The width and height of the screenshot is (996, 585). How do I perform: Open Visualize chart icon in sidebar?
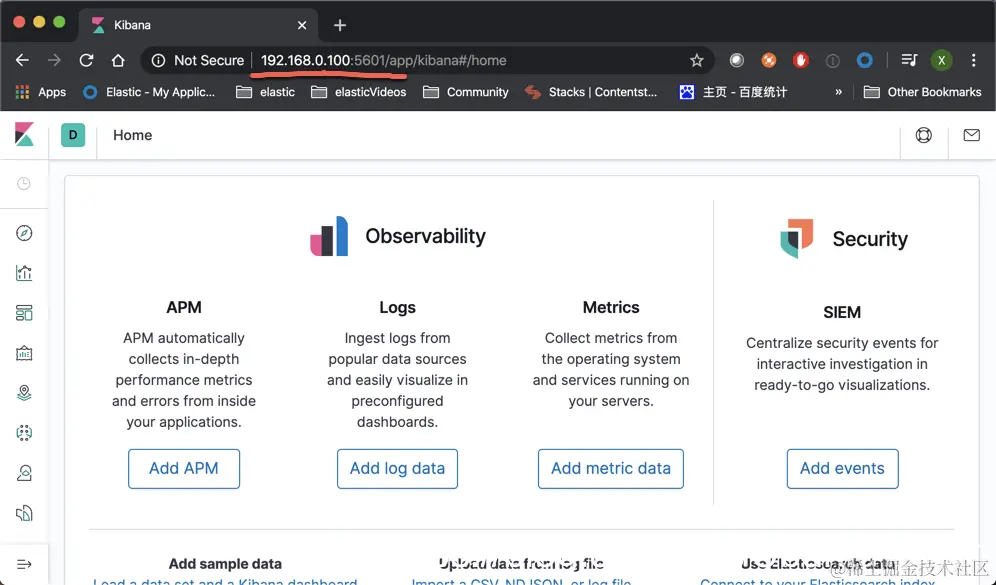[24, 273]
